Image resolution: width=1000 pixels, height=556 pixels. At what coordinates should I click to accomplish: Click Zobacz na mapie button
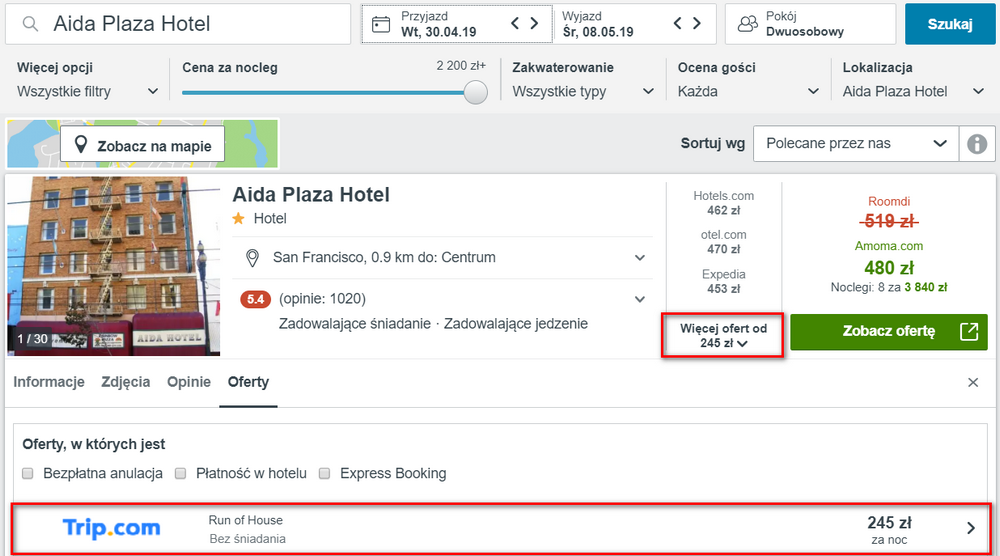pos(143,144)
